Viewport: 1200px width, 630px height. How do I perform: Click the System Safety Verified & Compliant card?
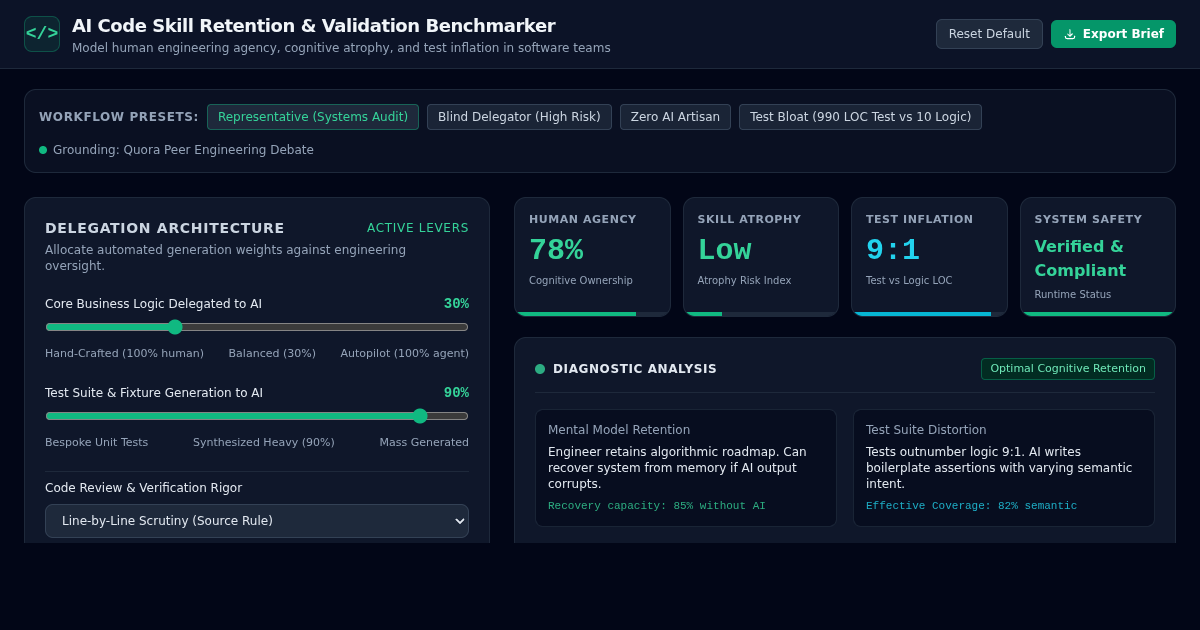pos(1098,257)
